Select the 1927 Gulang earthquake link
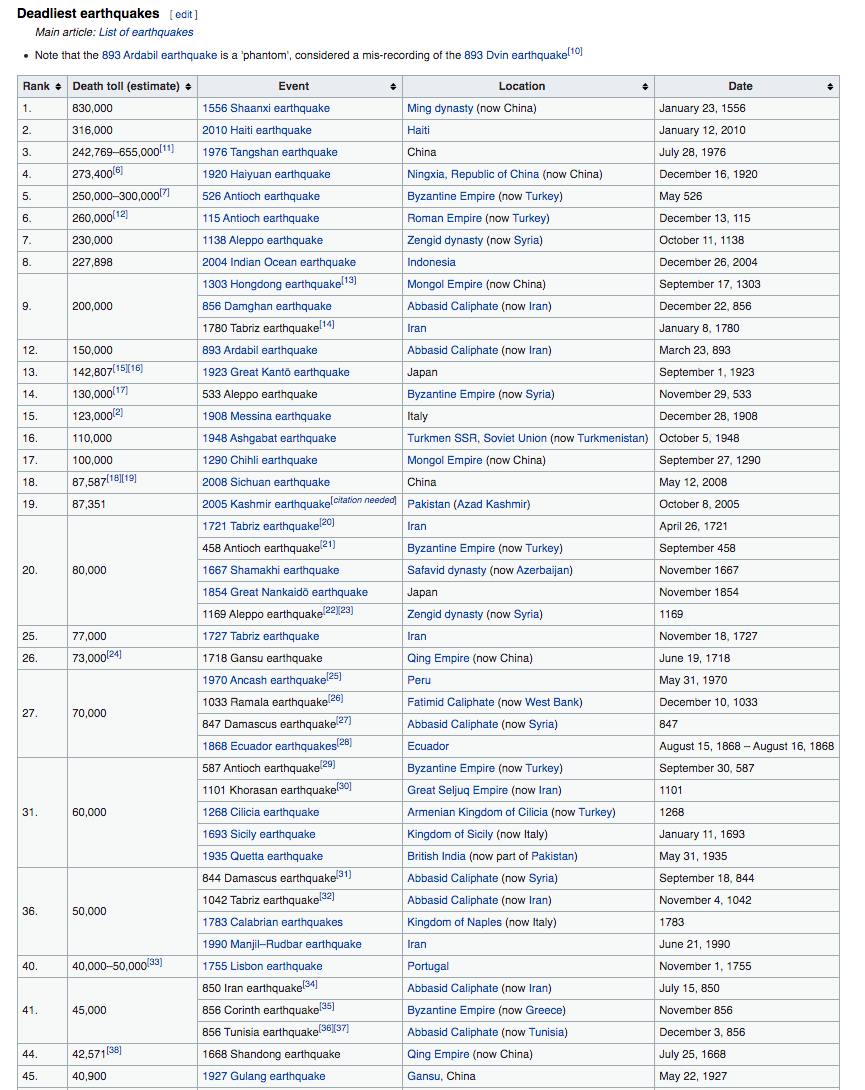This screenshot has width=865, height=1090. (263, 1076)
